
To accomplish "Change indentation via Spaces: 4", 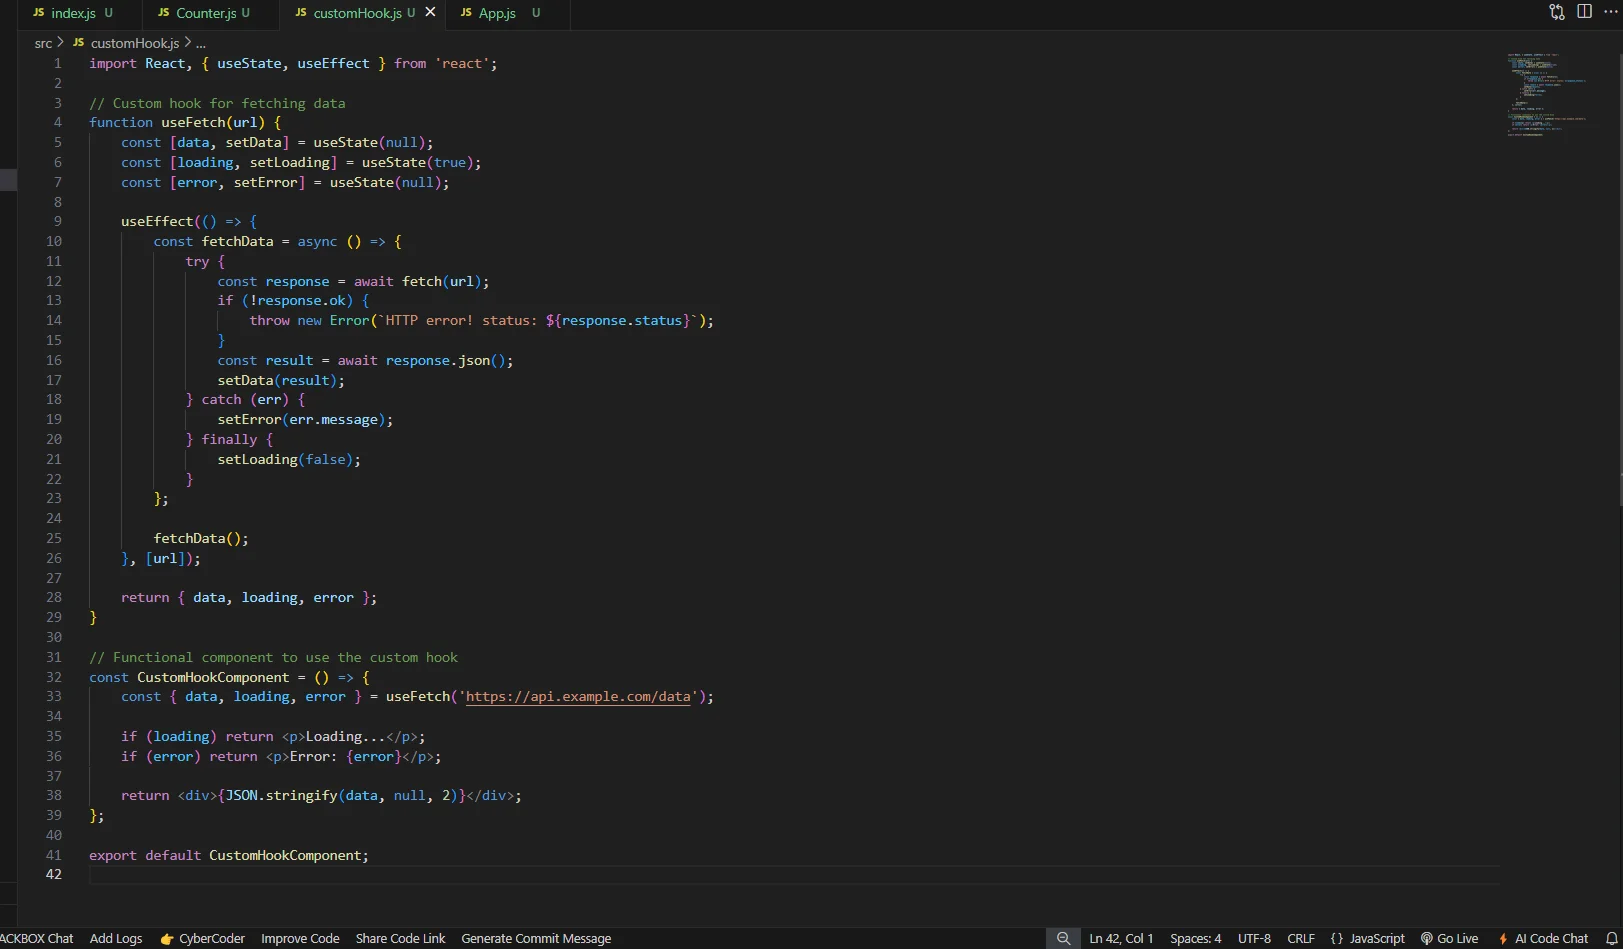I will [x=1196, y=938].
